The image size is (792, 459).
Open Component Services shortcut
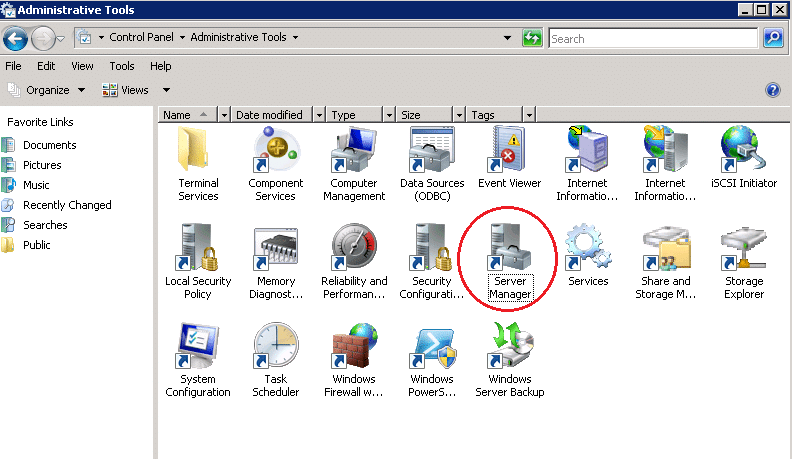point(275,164)
